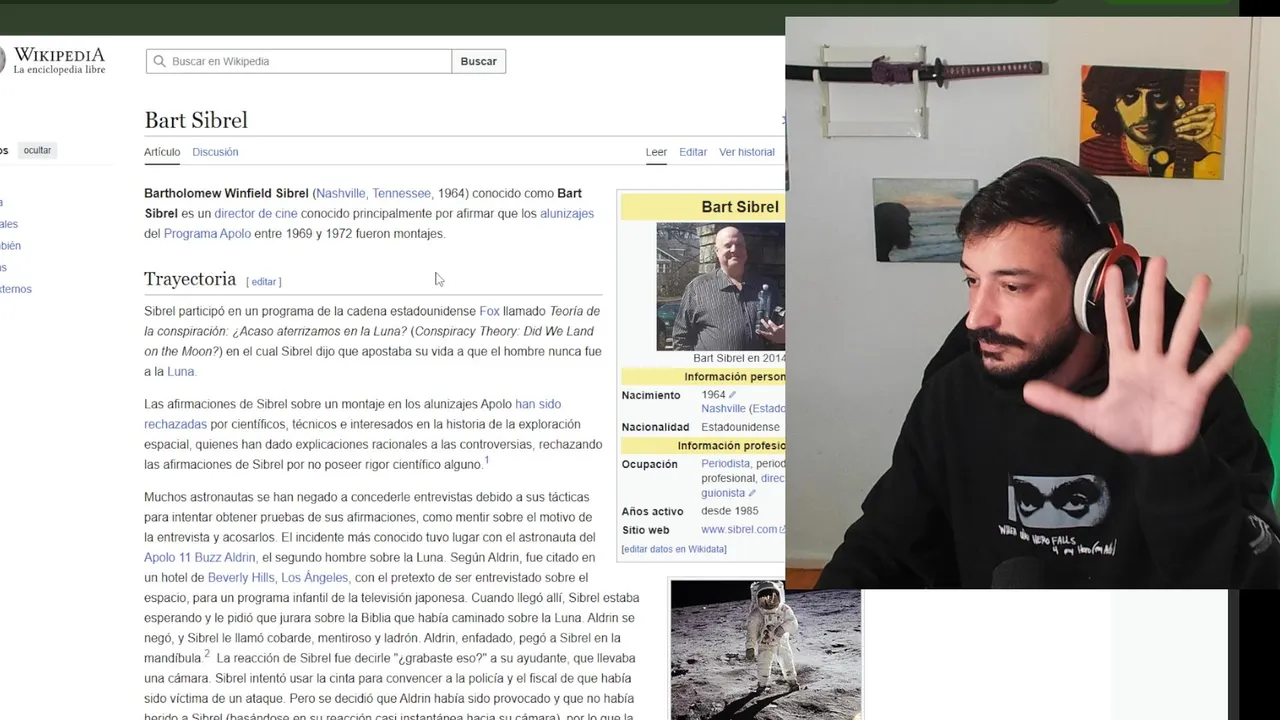Image resolution: width=1280 pixels, height=720 pixels.
Task: Click the magnifier icon in Wikipedia search box
Action: tap(159, 61)
